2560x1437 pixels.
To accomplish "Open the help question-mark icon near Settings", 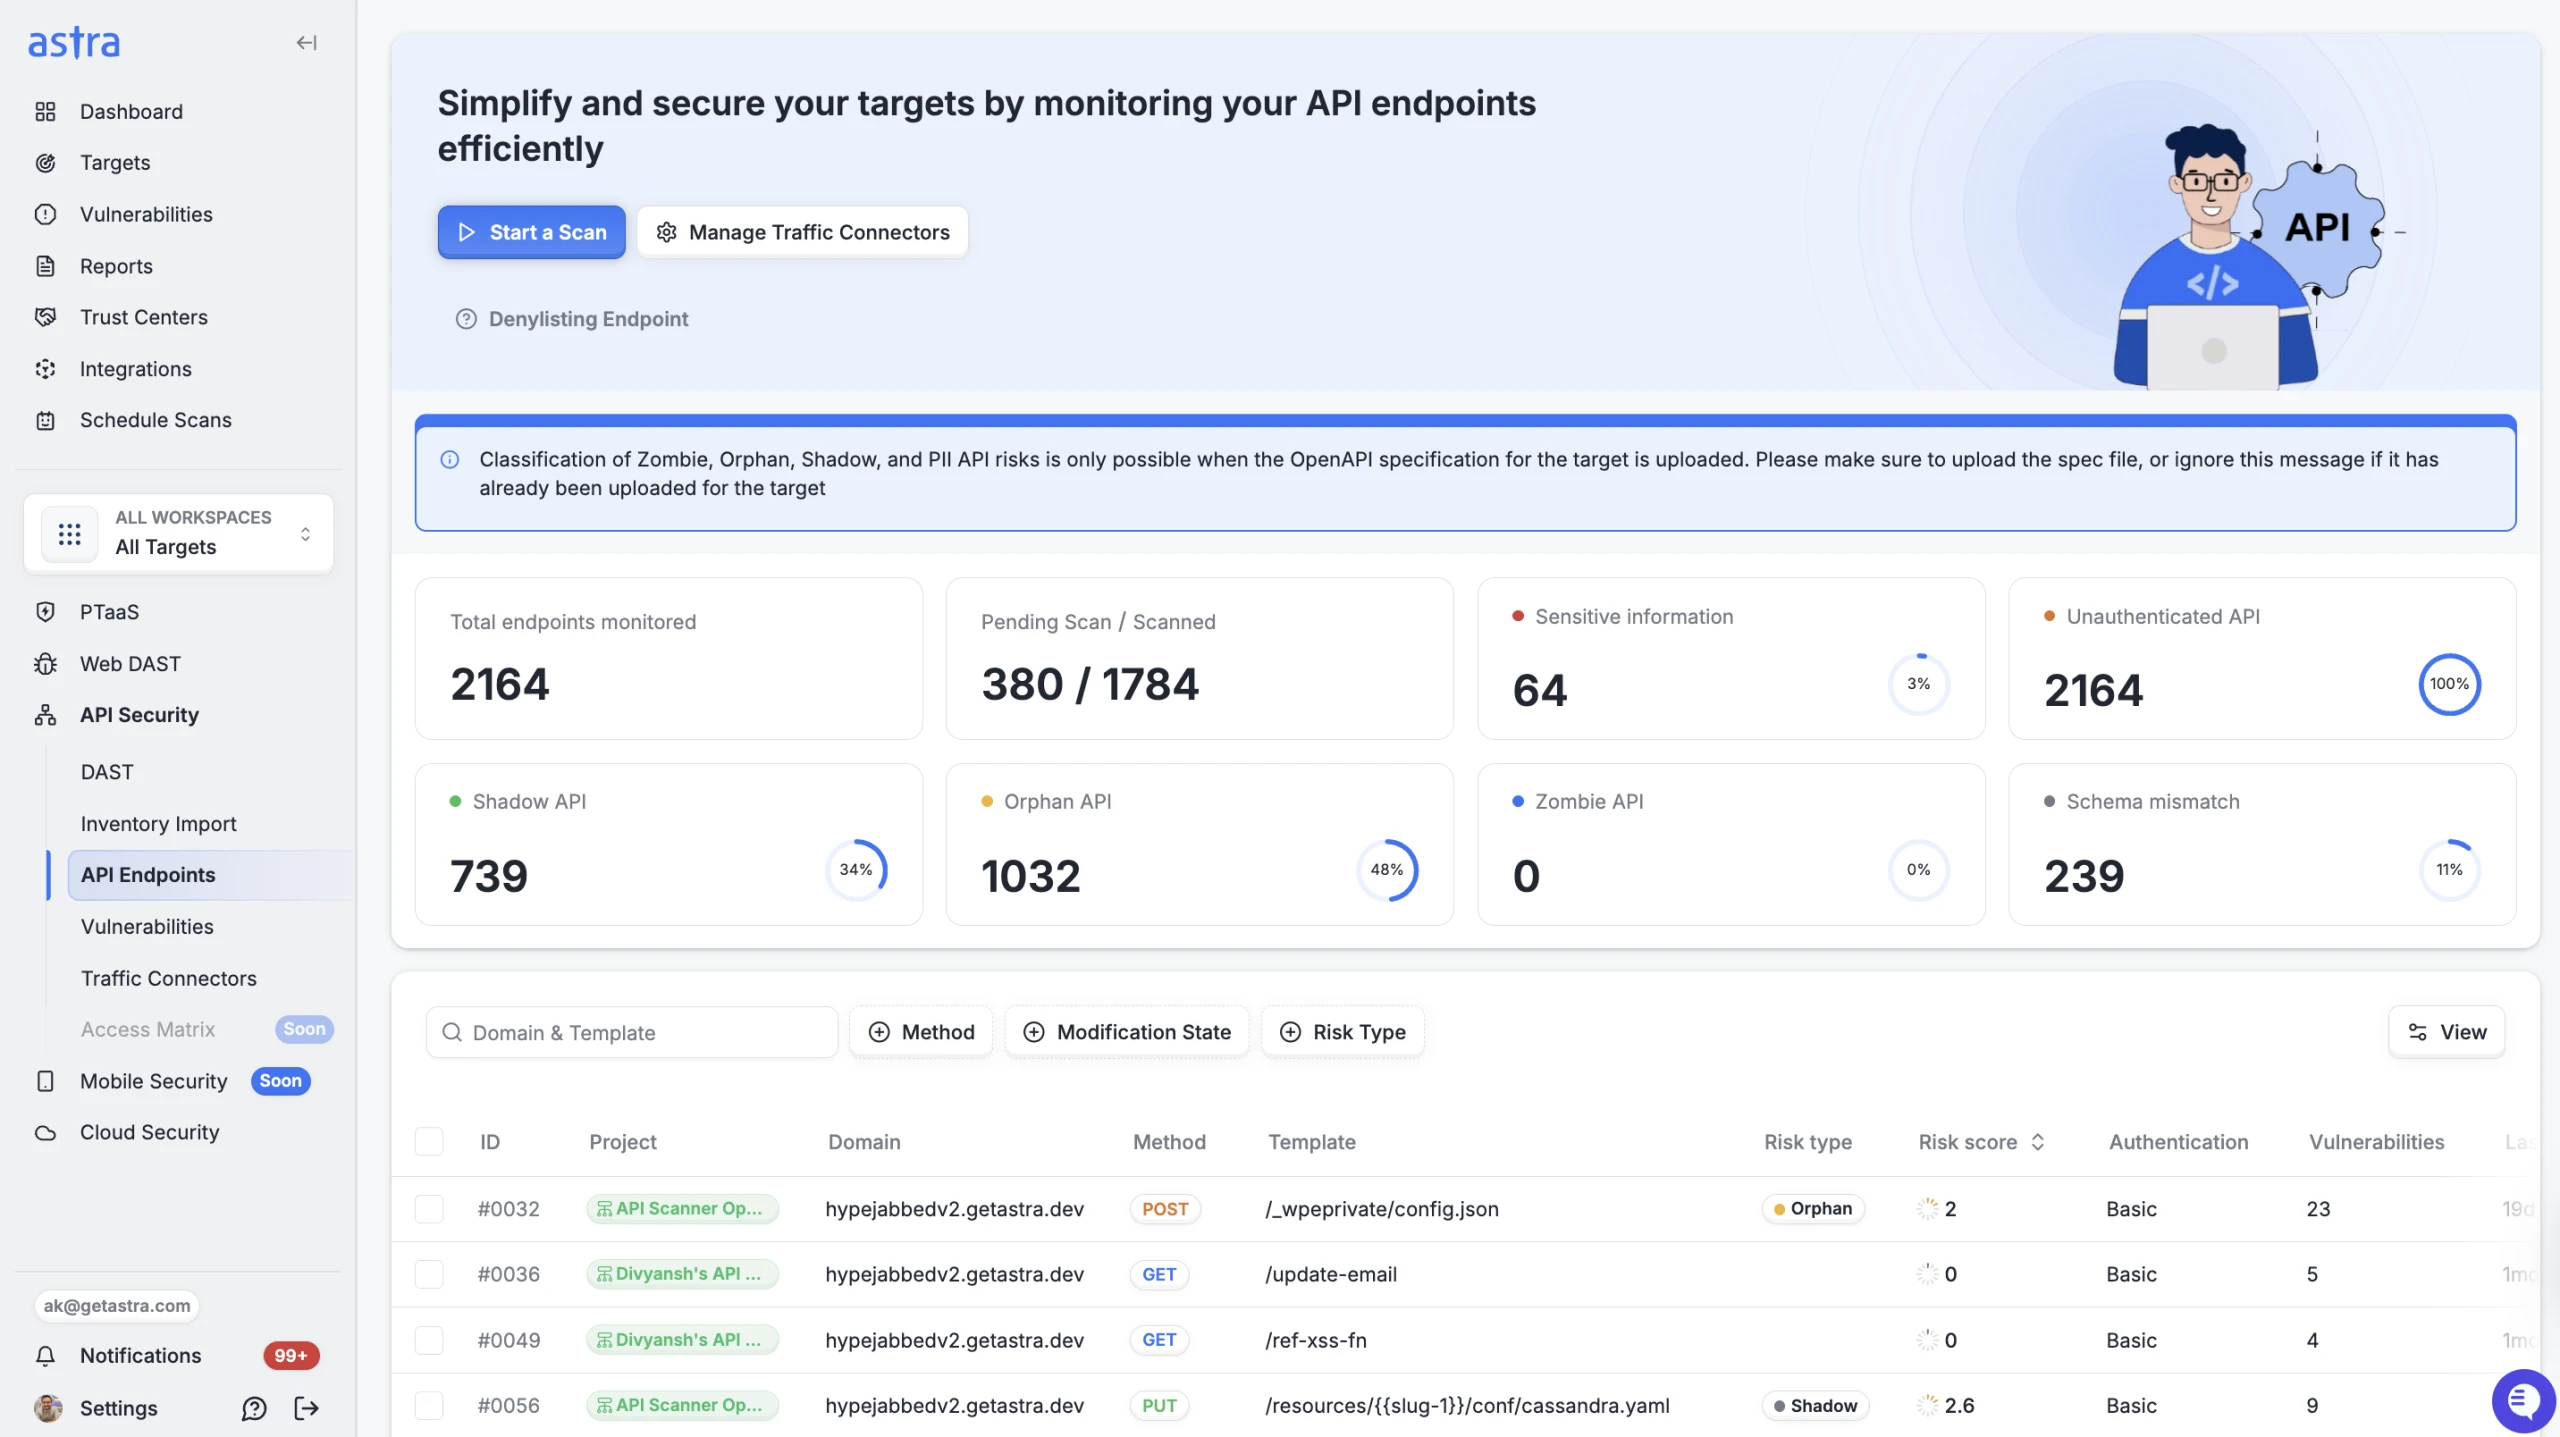I will 253,1408.
